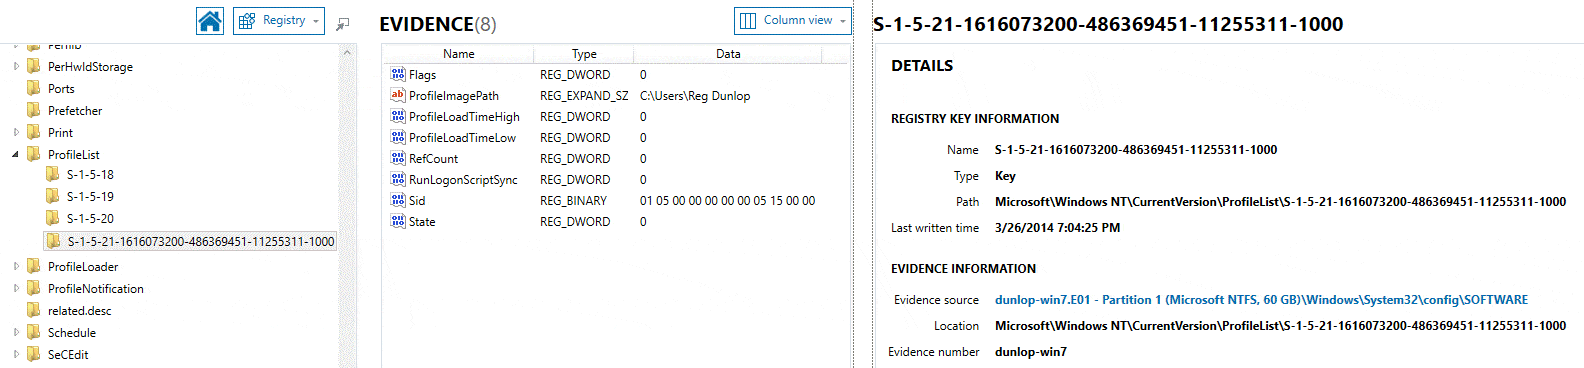Select the SeCEdit folder icon
The image size is (1584, 368).
coord(34,354)
